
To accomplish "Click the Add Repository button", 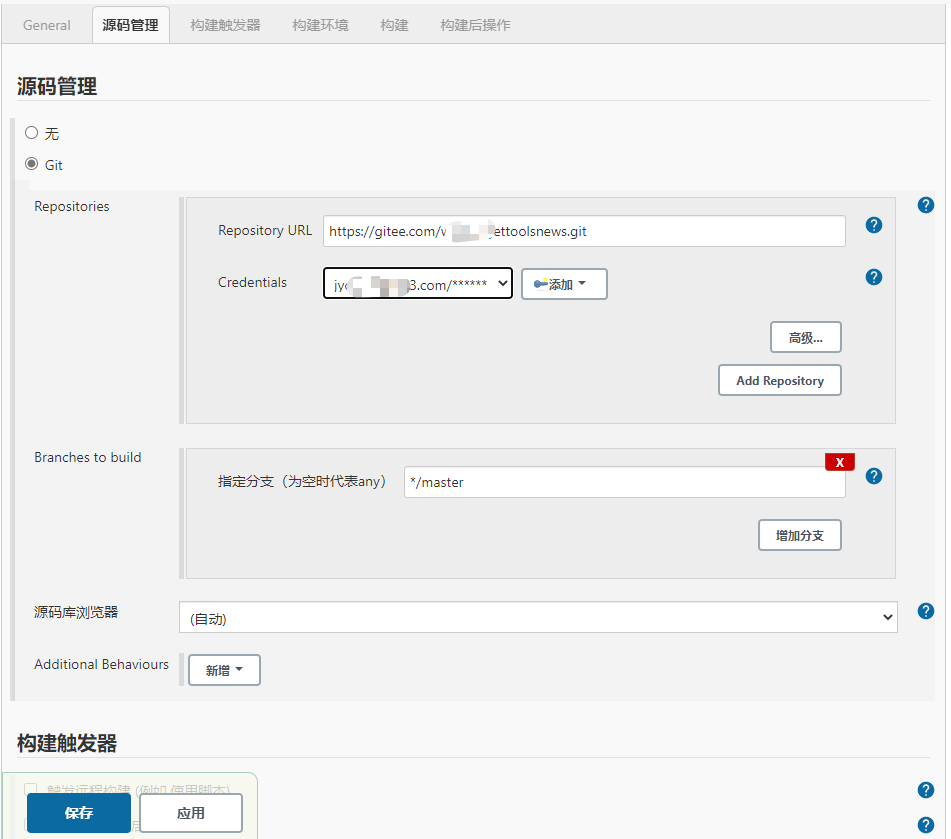I will pos(780,380).
